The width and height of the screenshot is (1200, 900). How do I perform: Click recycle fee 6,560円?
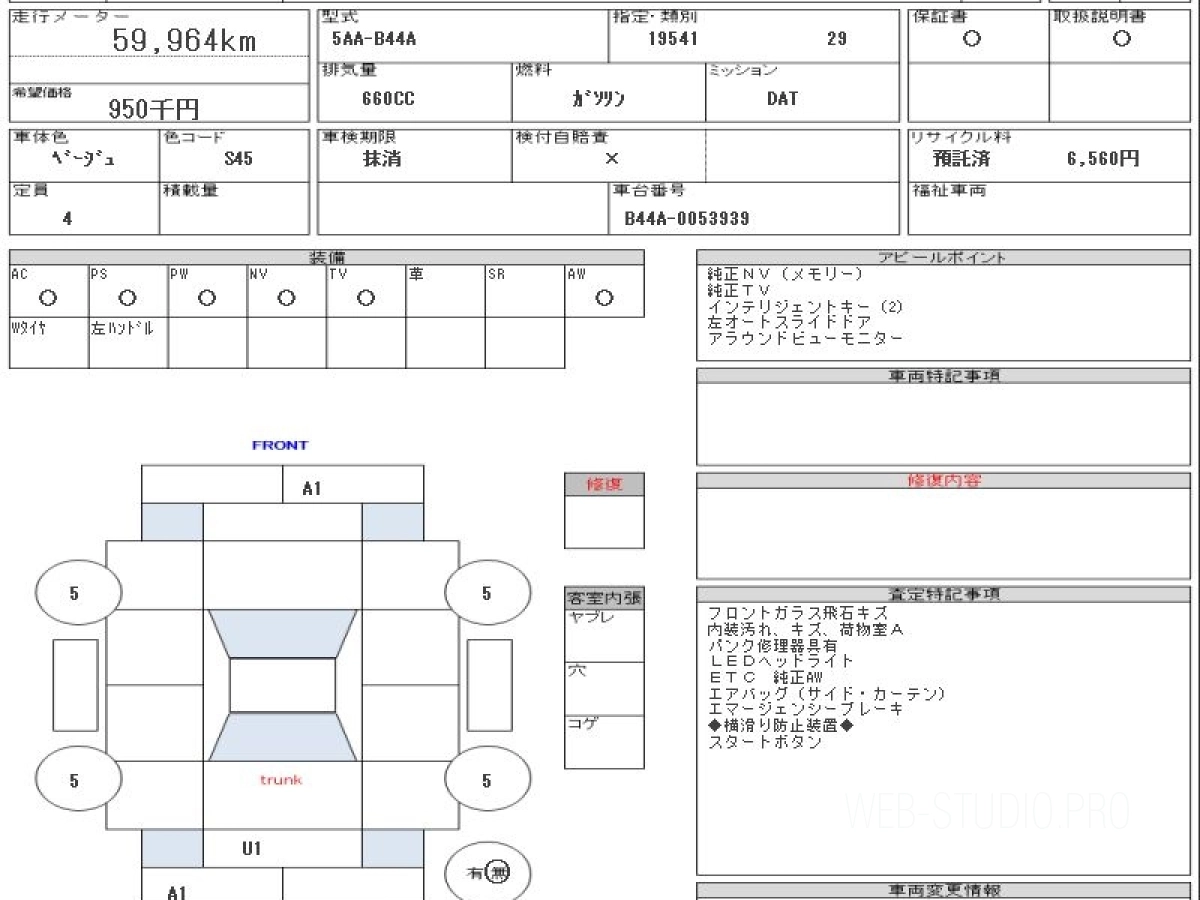[1103, 159]
